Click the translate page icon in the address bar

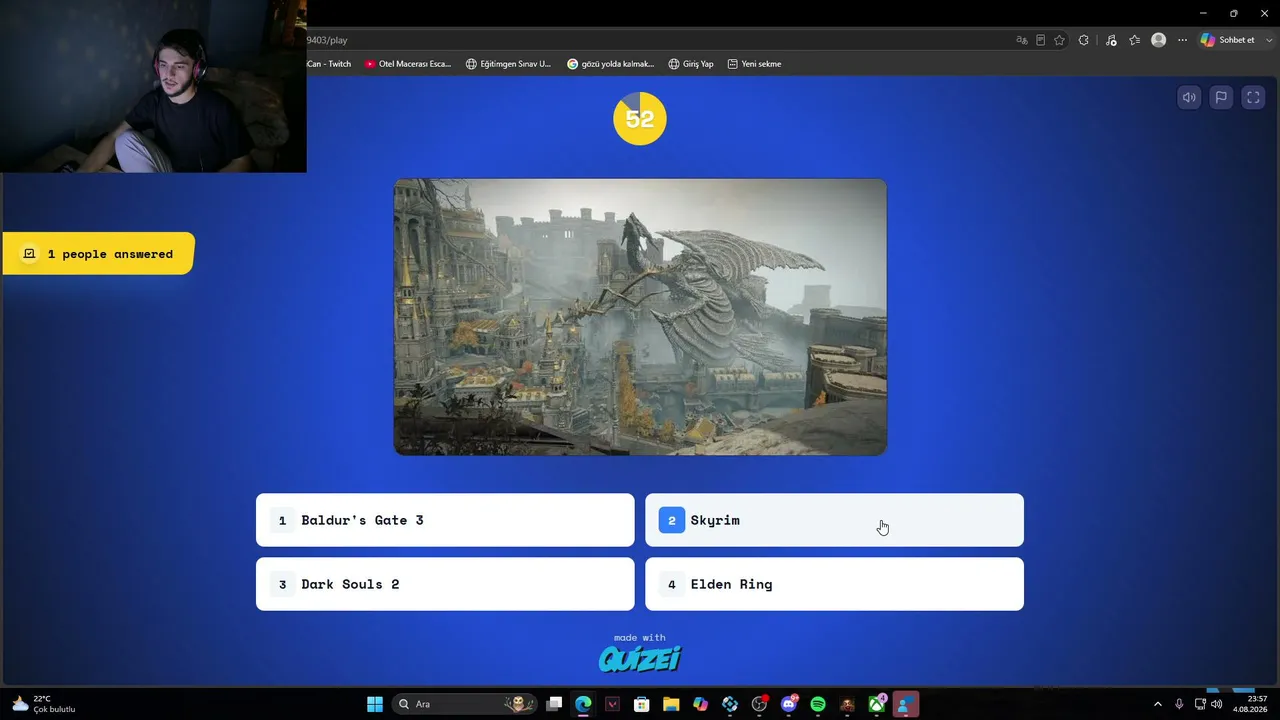pyautogui.click(x=1021, y=40)
